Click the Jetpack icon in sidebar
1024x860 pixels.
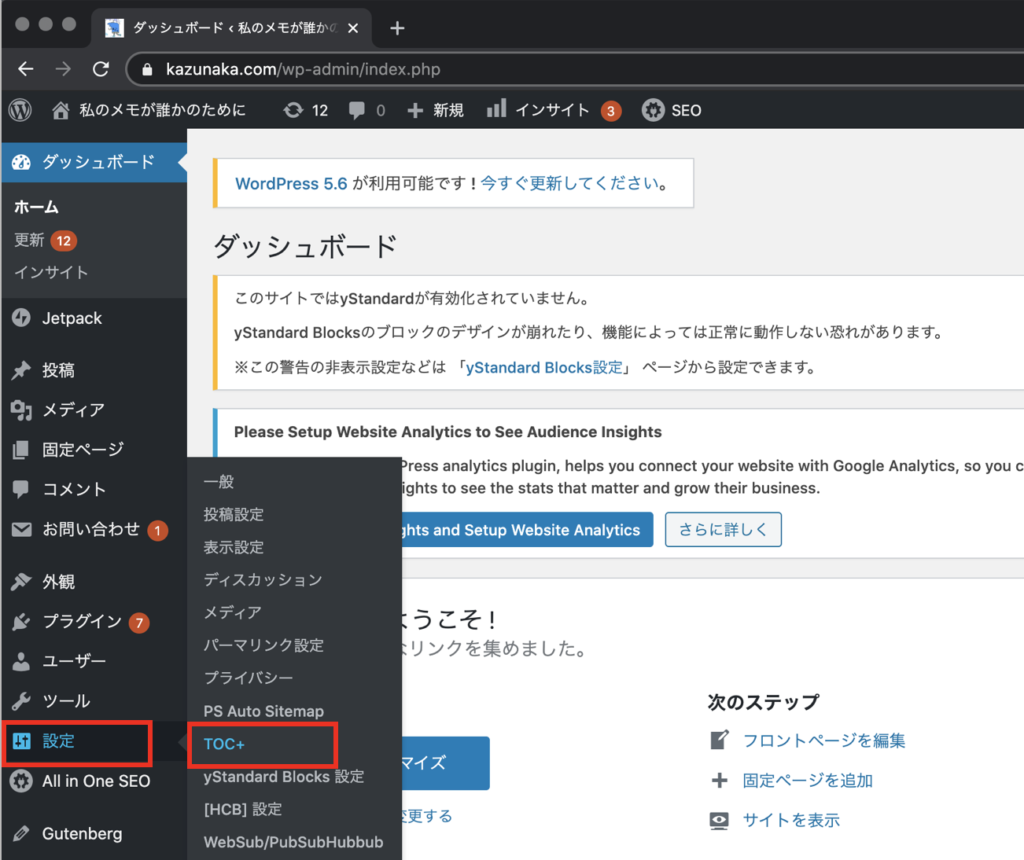[22, 318]
